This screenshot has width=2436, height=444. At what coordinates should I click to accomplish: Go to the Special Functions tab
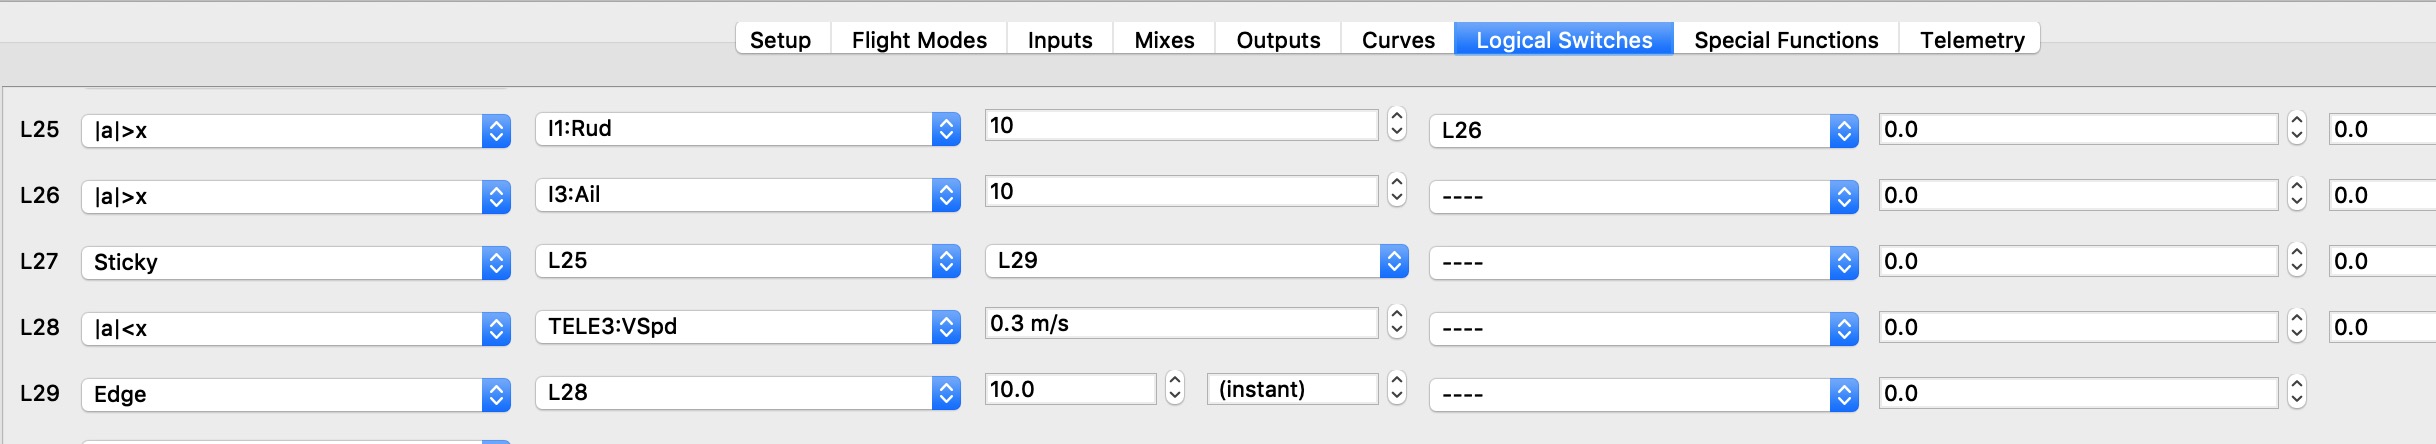tap(1785, 40)
